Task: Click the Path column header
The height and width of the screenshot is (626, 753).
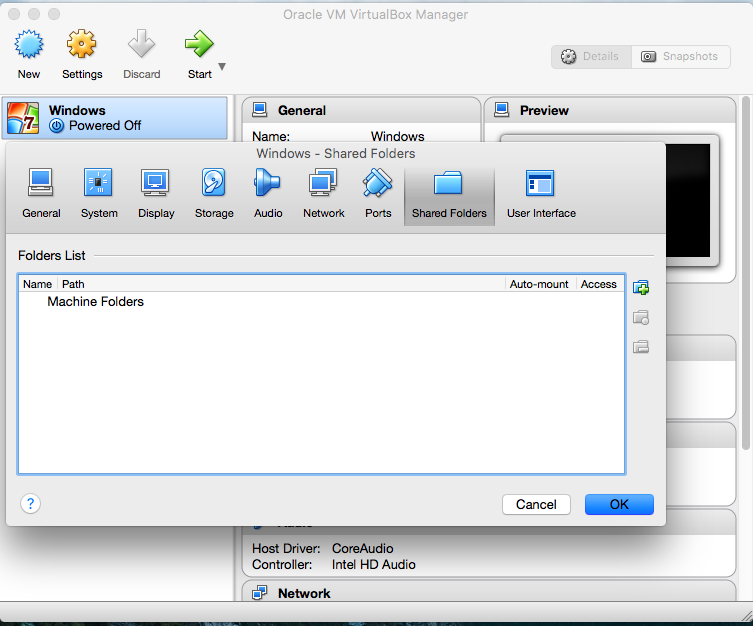Action: click(281, 284)
